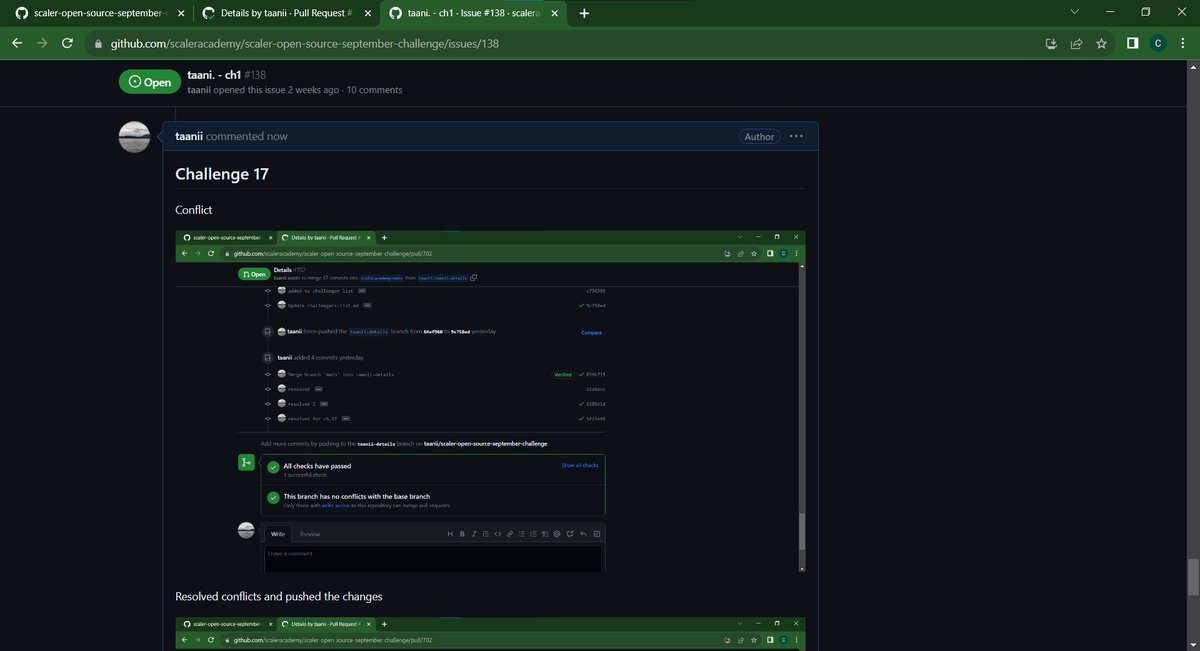
Task: Bookmark this page with the star icon
Action: (1100, 43)
